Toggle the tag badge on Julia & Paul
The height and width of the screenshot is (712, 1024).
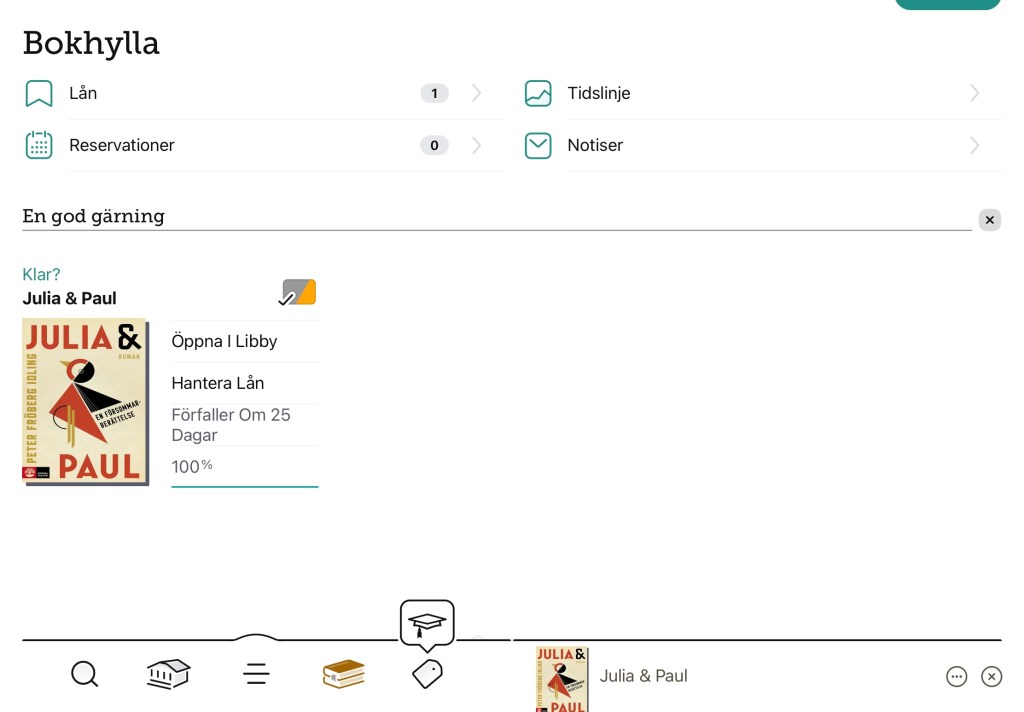(298, 292)
